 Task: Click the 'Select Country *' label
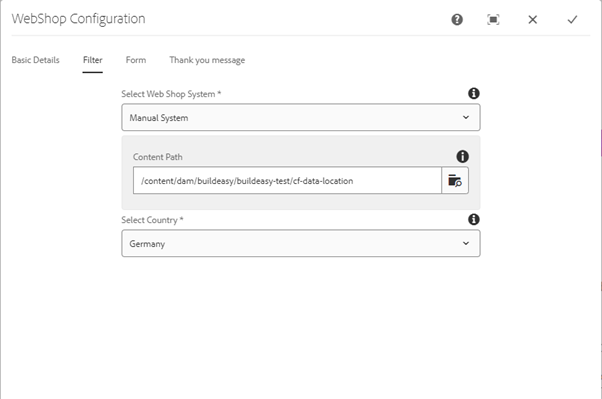coord(152,220)
